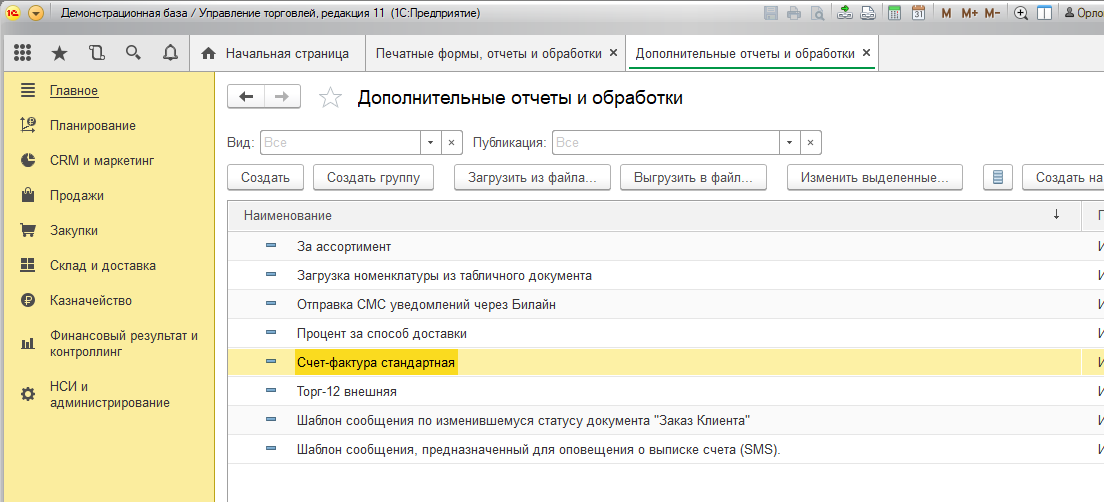Sort by the Наименование column header
1104x502 pixels.
pyautogui.click(x=655, y=215)
